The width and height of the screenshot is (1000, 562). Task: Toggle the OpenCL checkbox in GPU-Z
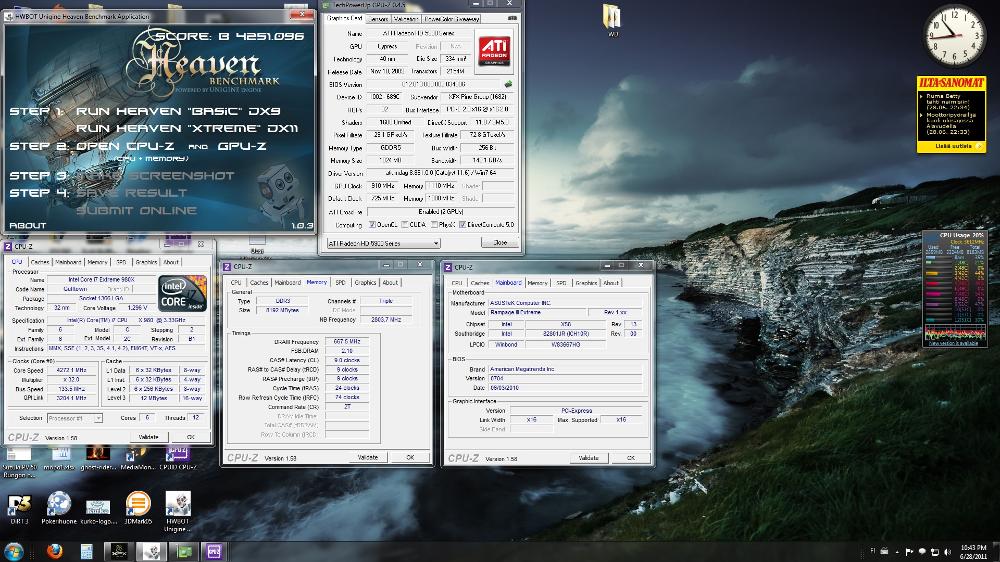tap(372, 225)
